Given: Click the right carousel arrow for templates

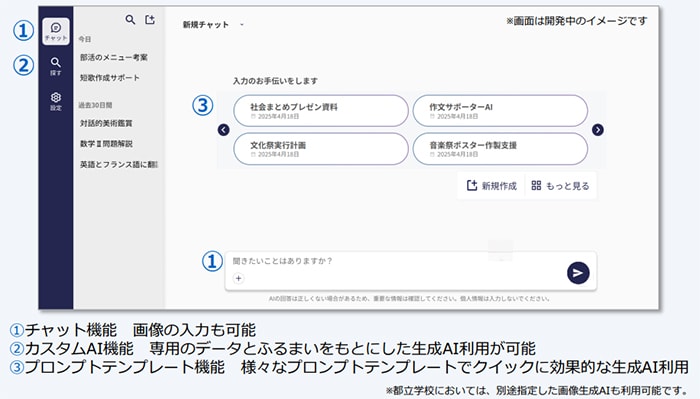Looking at the screenshot, I should point(598,130).
